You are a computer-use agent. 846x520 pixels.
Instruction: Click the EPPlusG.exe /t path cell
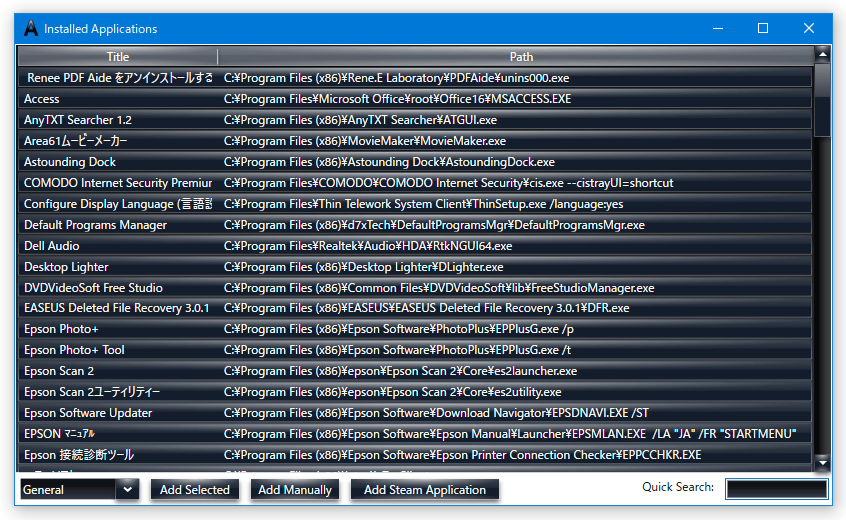397,350
